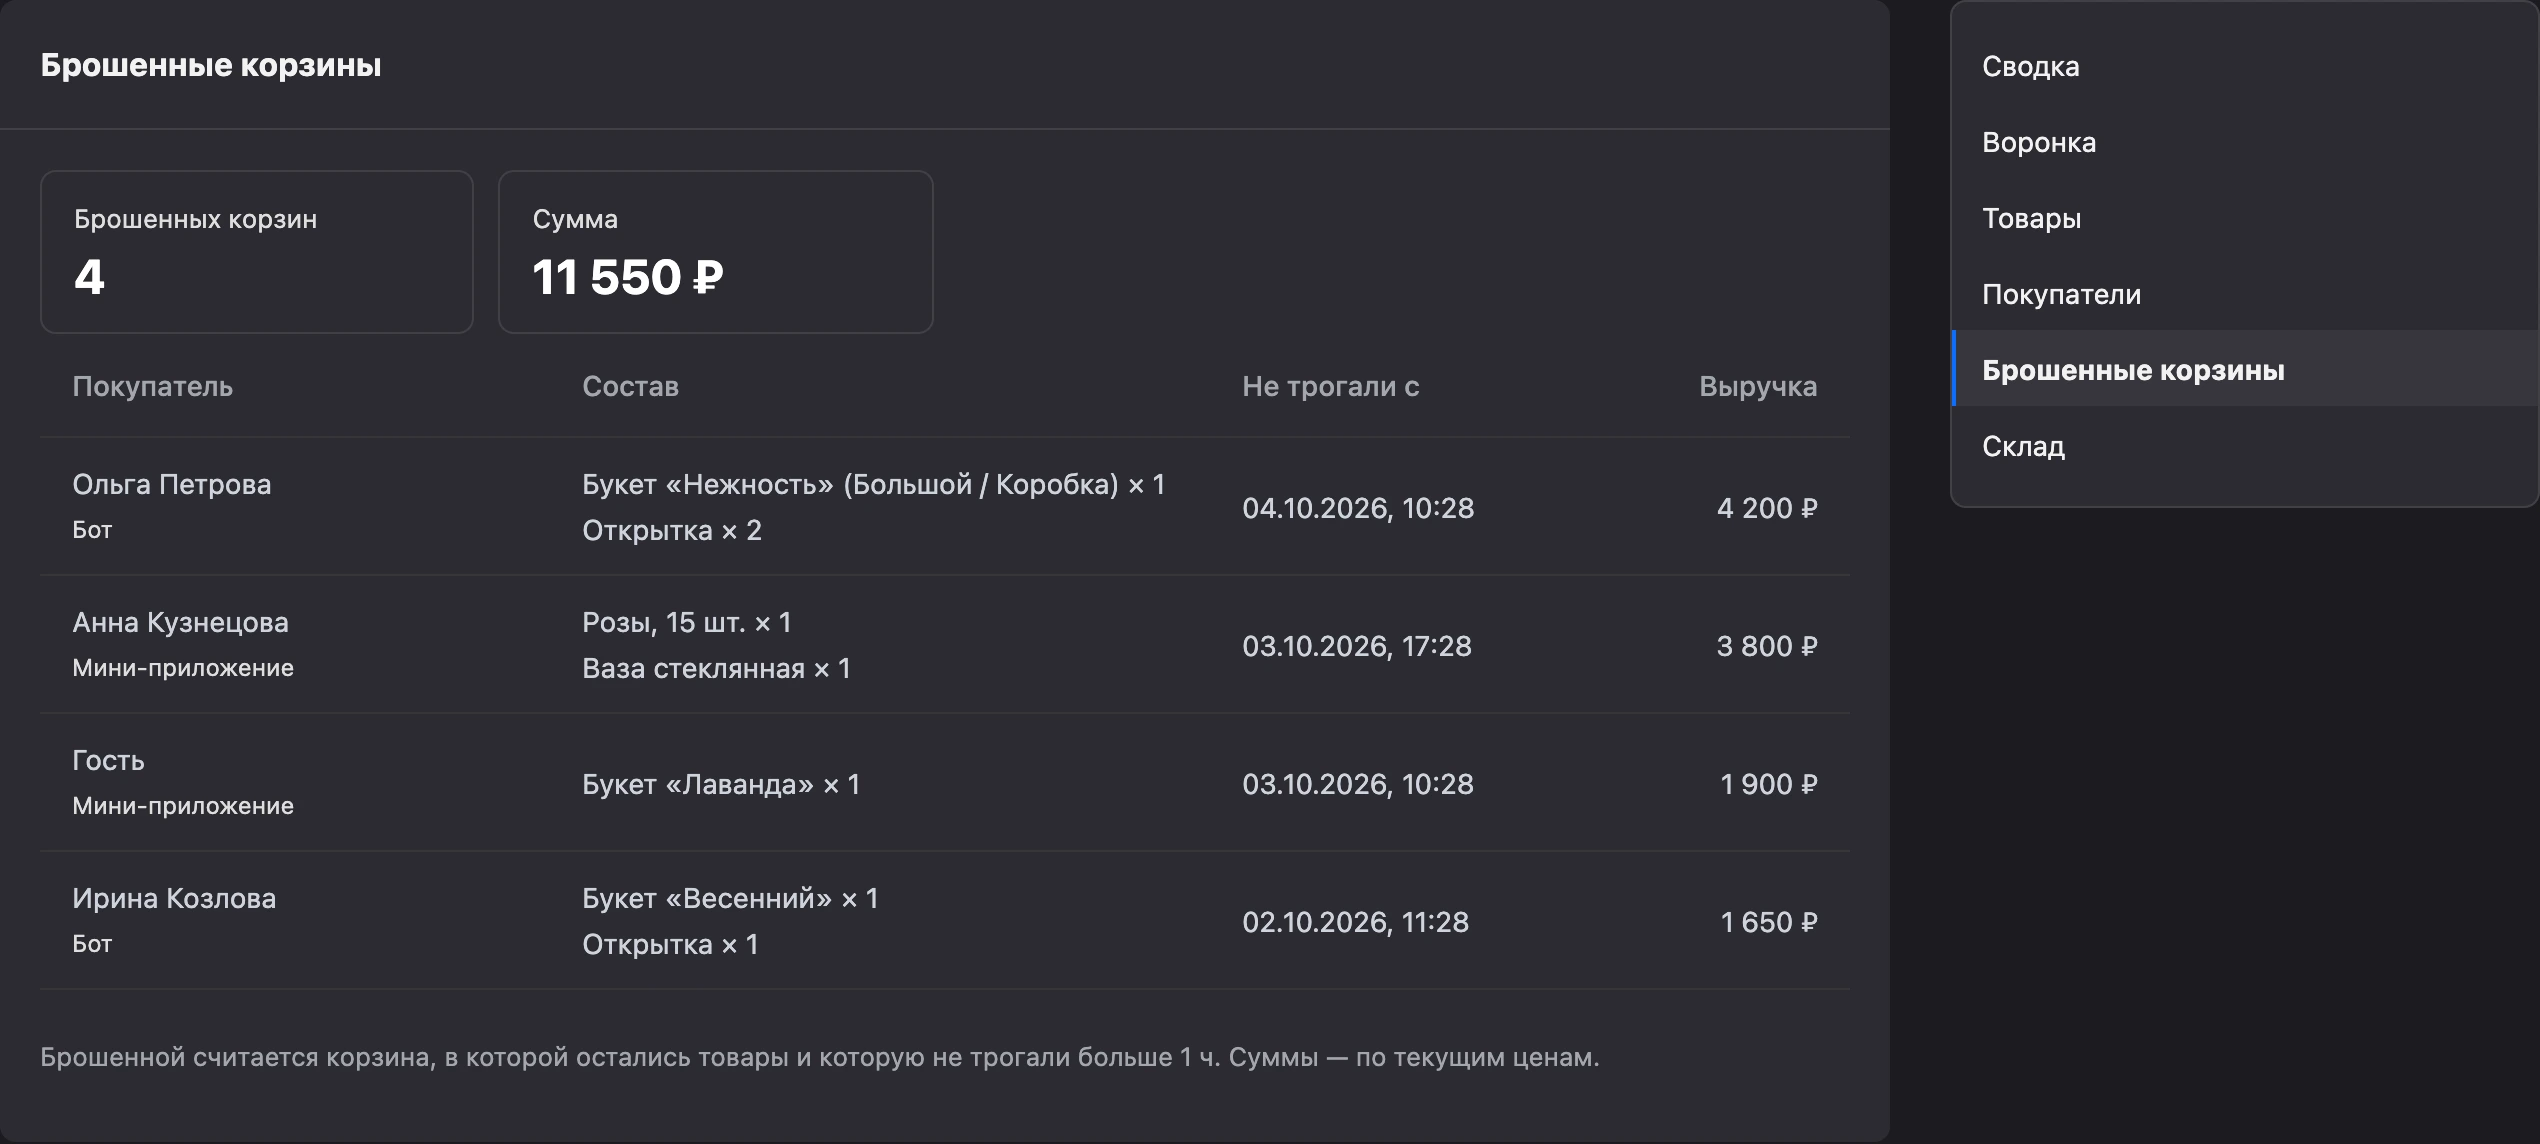Click the Состав column header

(x=630, y=386)
